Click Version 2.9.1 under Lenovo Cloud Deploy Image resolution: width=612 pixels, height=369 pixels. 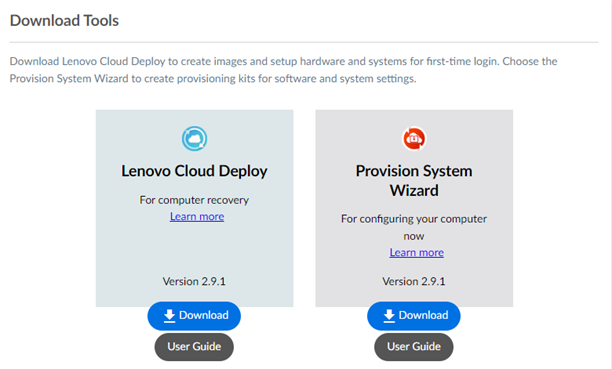pos(194,282)
